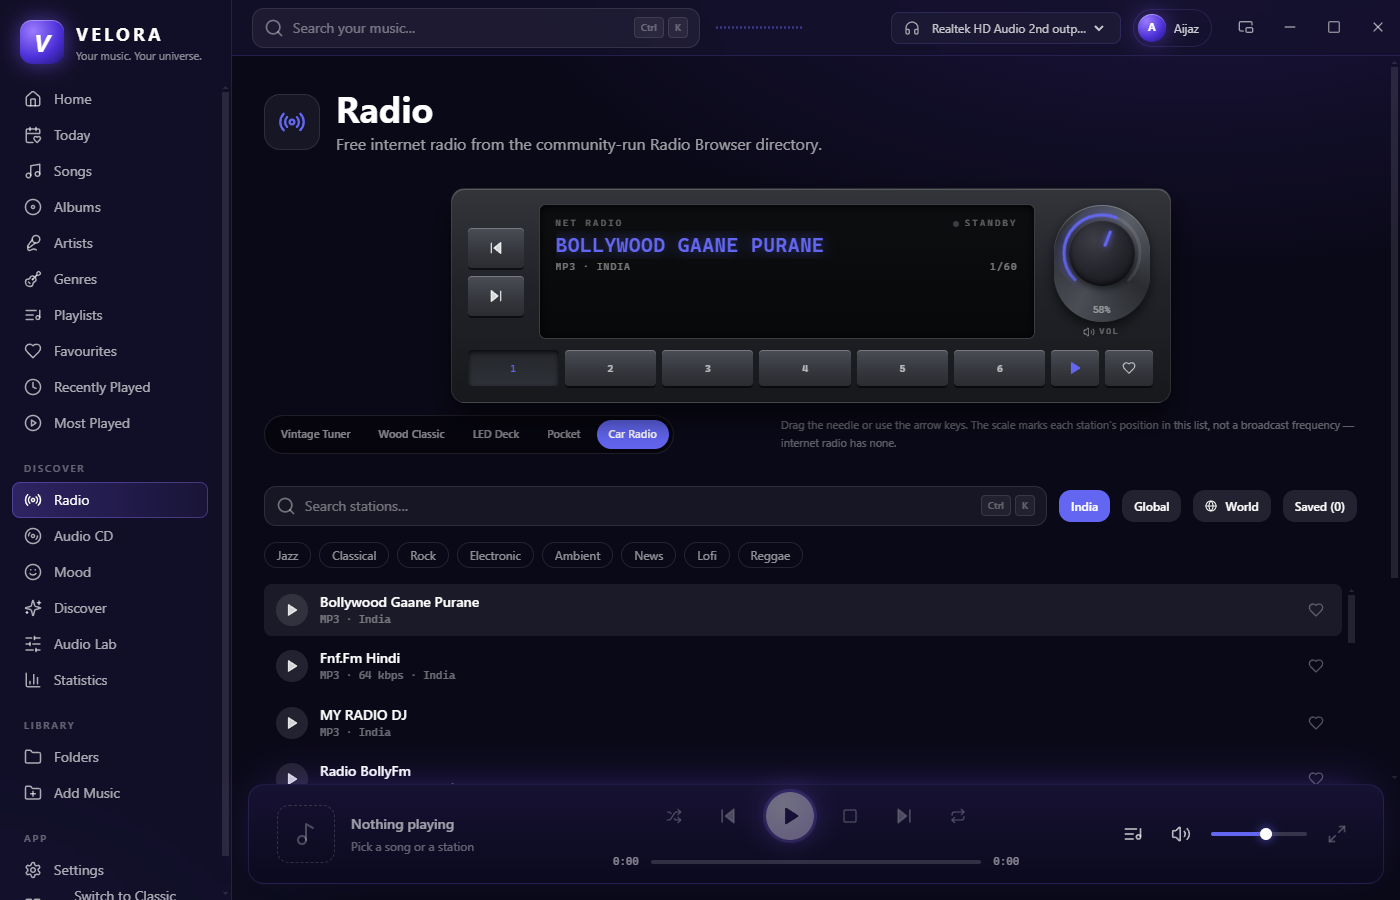1400x900 pixels.
Task: Open Recently Played list
Action: click(x=110, y=387)
